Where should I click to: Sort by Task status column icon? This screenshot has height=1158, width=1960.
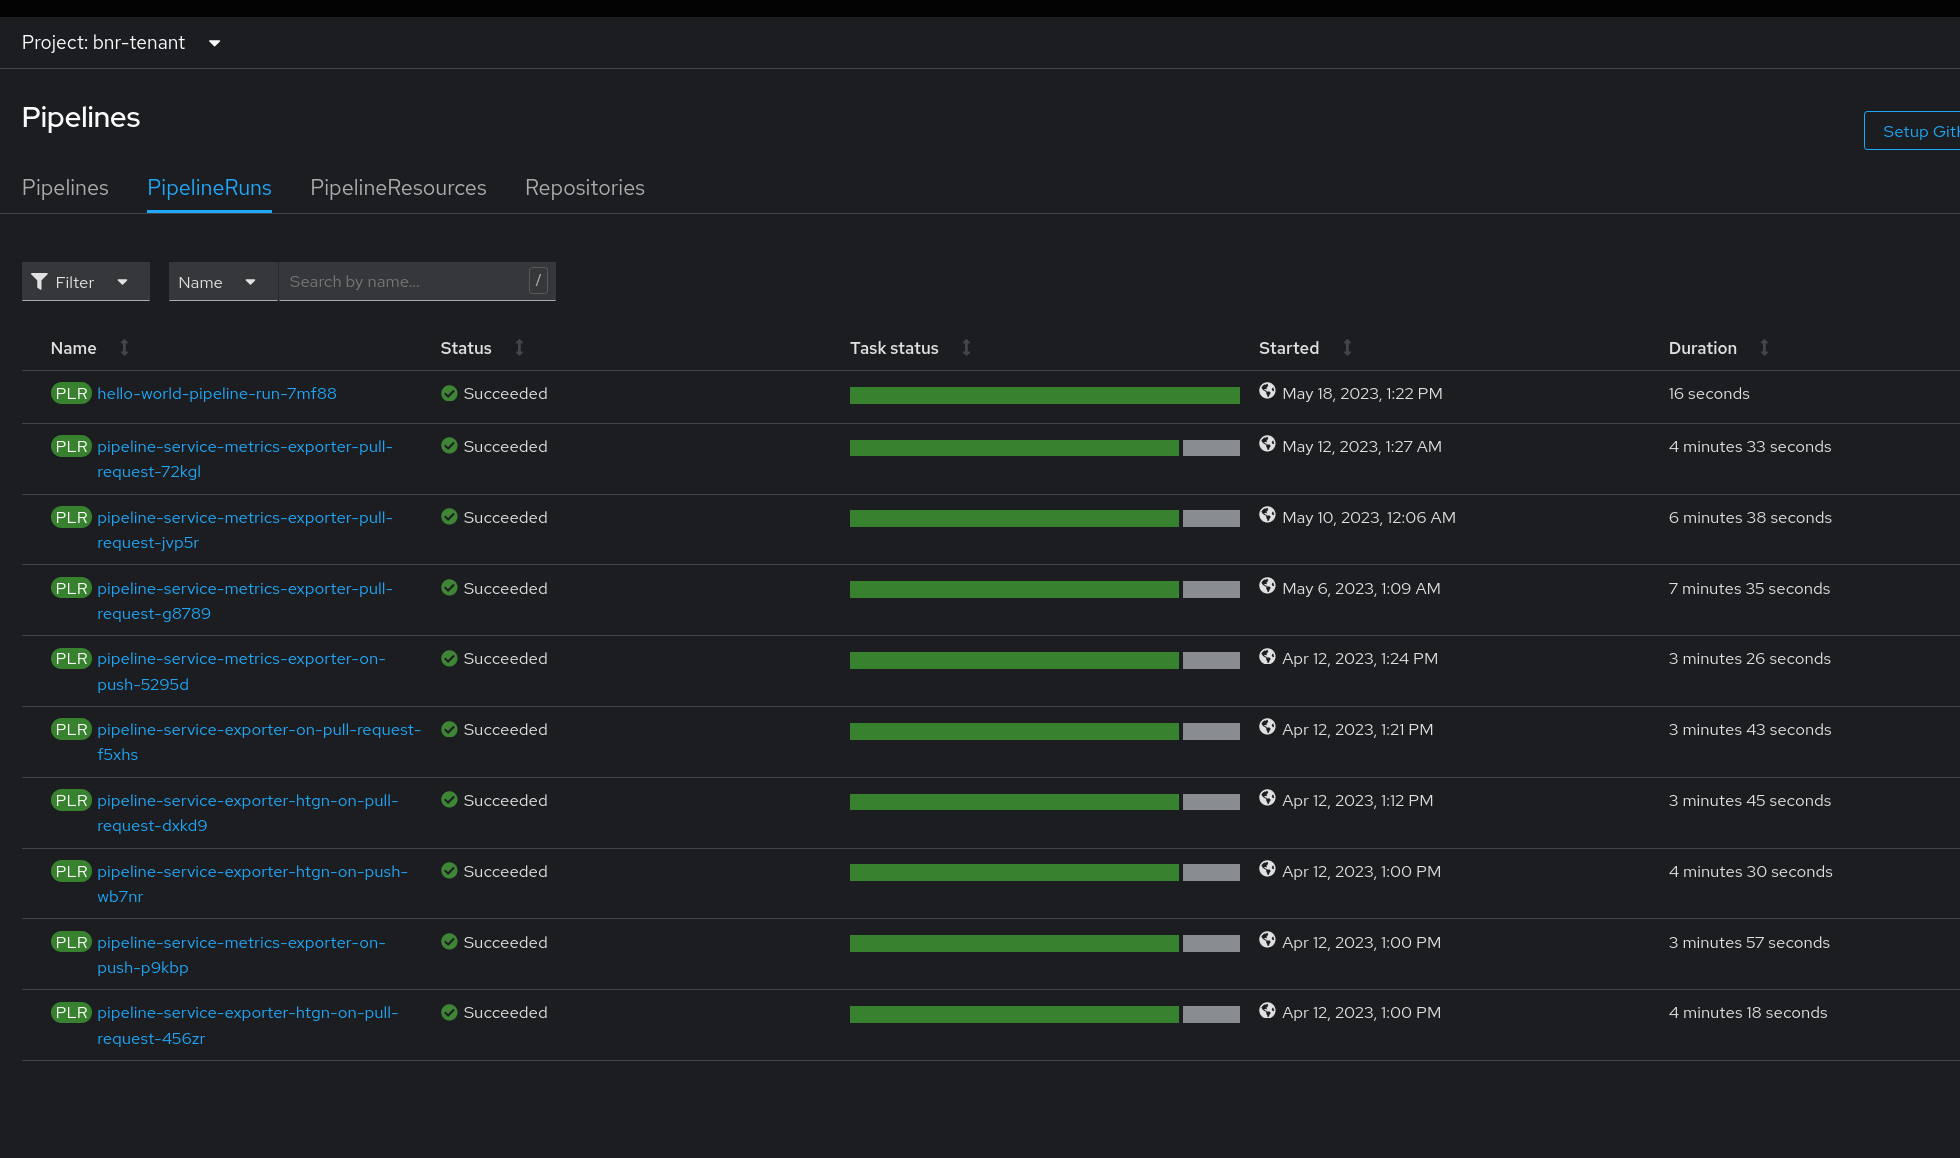tap(966, 347)
